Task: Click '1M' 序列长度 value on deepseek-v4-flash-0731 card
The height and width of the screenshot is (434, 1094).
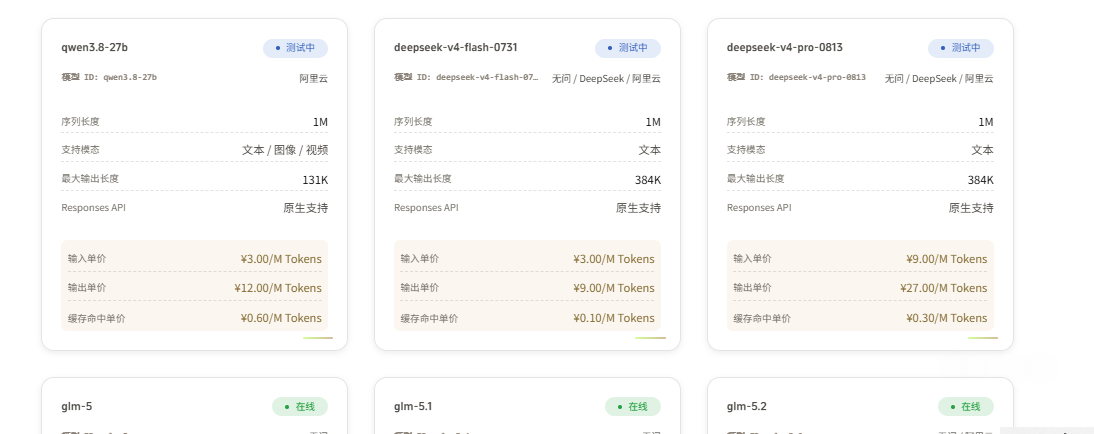Action: (653, 122)
